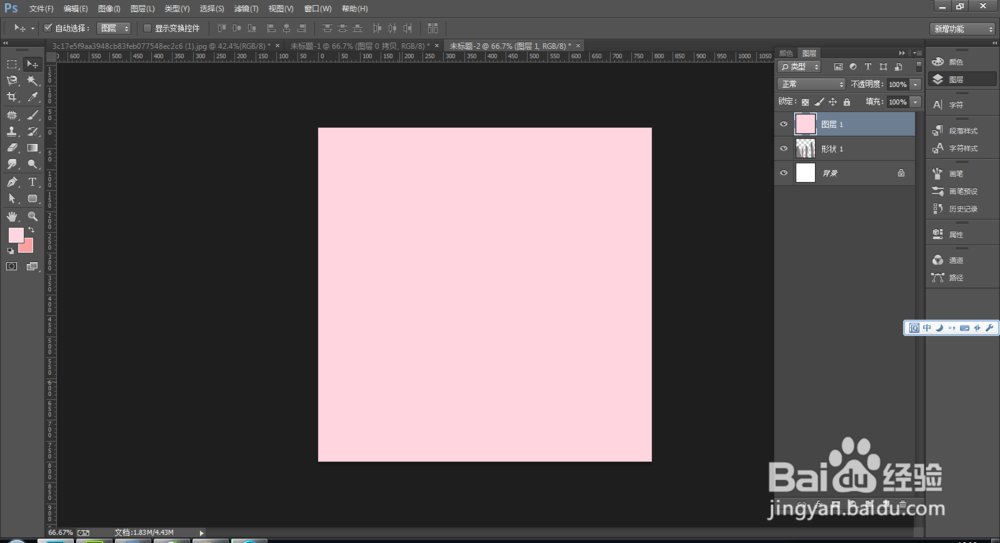The image size is (1000, 543).
Task: Select the Zoom tool in toolbox
Action: [32, 217]
